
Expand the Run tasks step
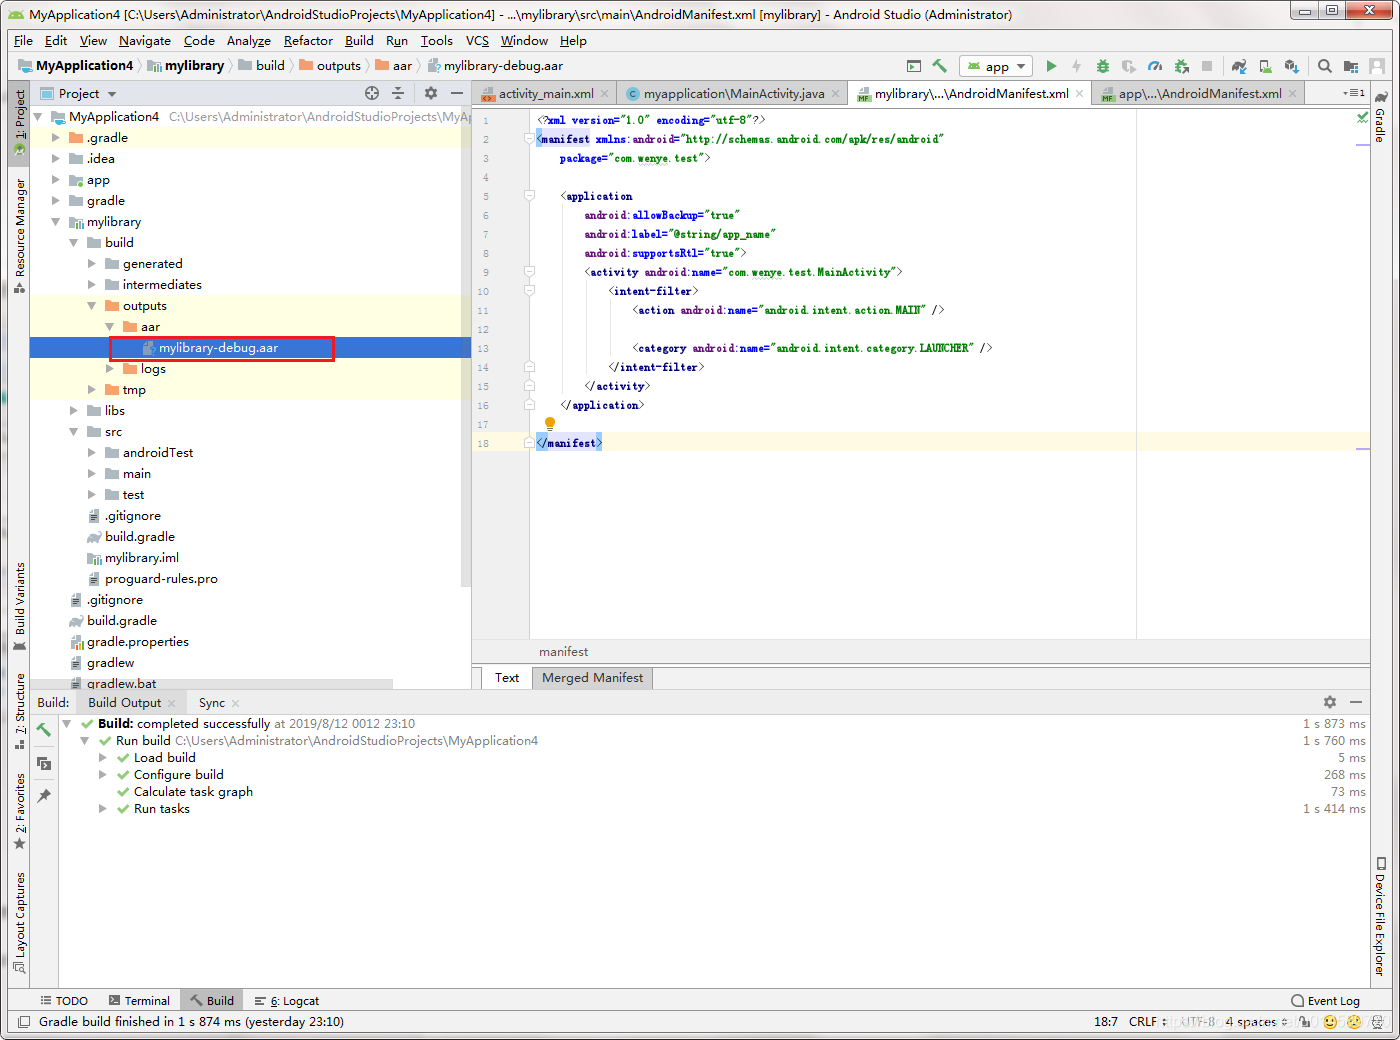(x=102, y=809)
